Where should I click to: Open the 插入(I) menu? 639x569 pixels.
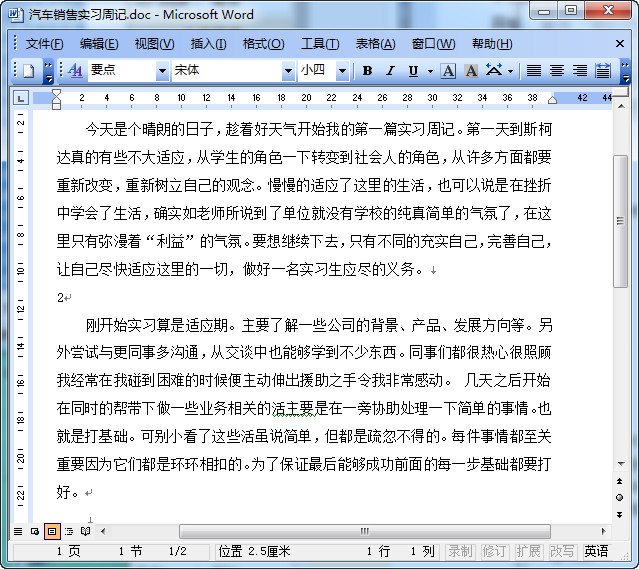208,44
